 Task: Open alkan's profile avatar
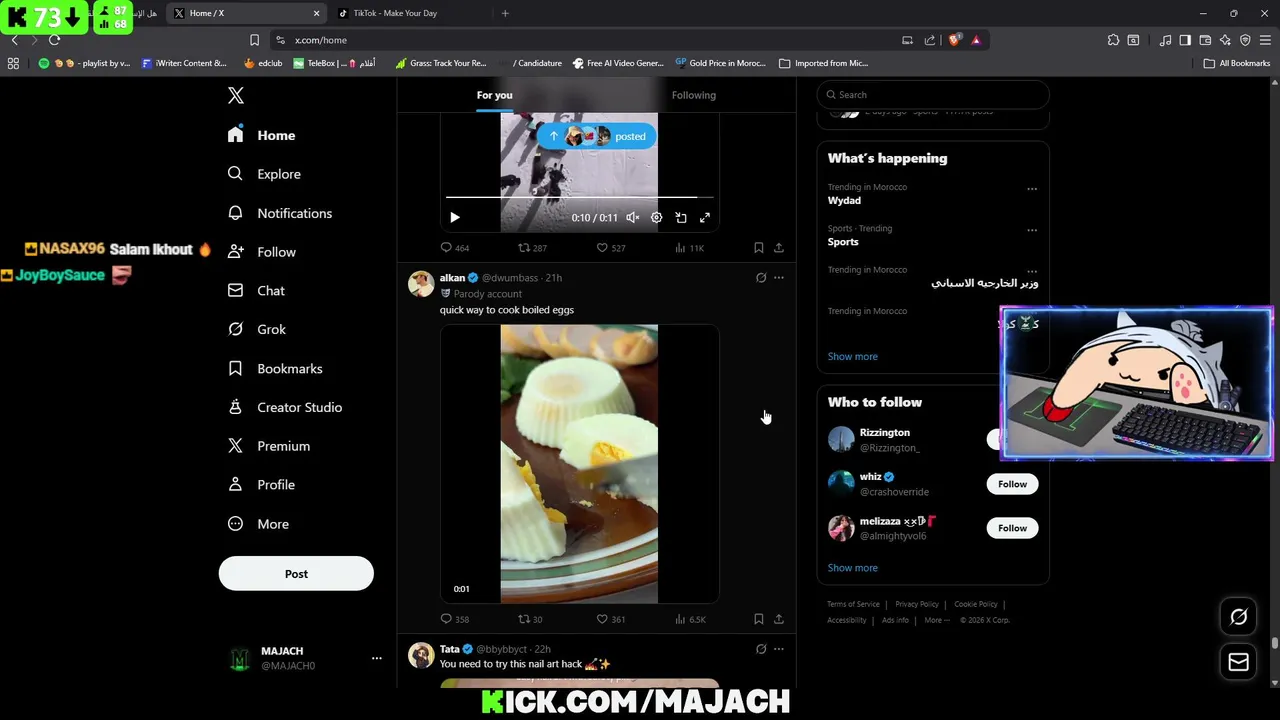tap(421, 283)
